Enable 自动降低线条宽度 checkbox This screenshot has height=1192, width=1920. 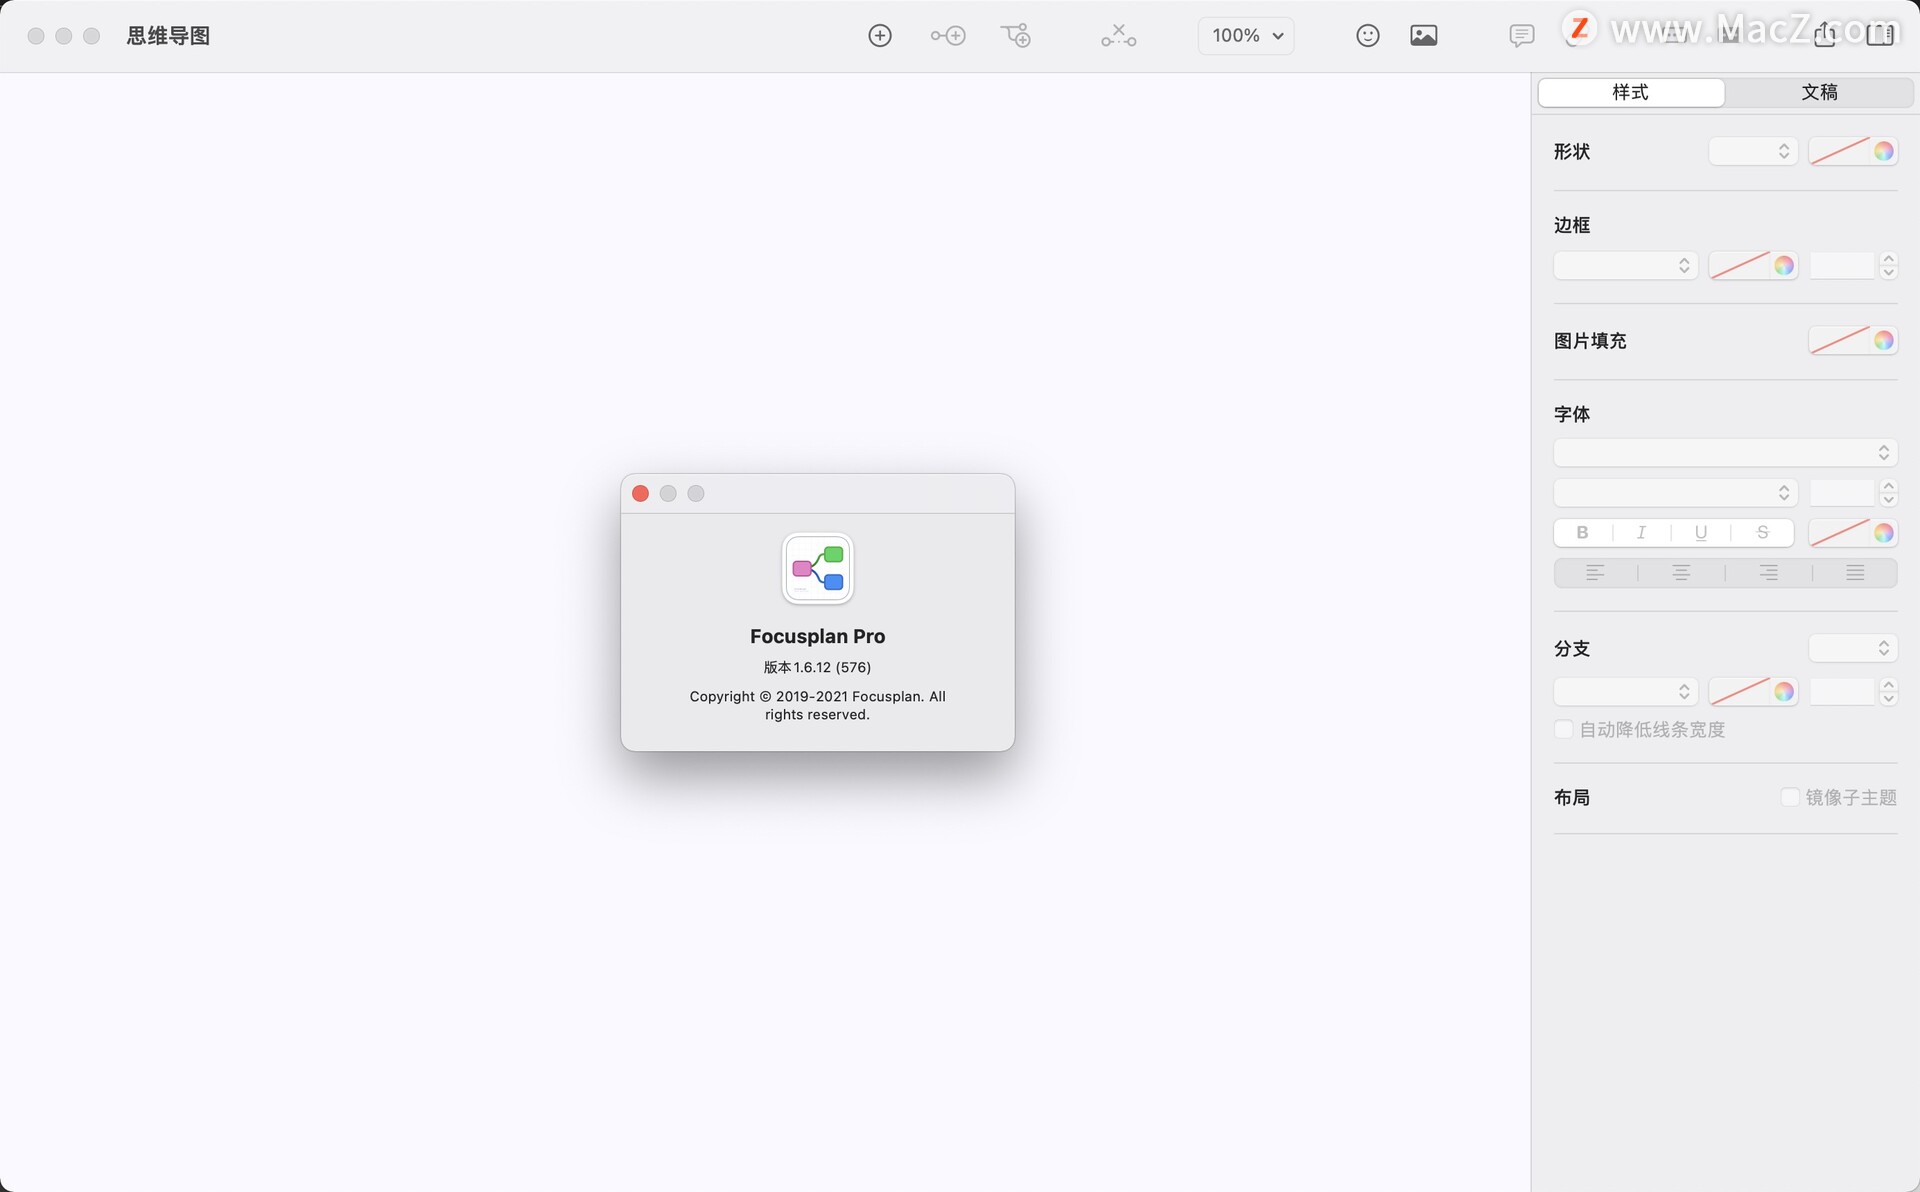tap(1564, 729)
